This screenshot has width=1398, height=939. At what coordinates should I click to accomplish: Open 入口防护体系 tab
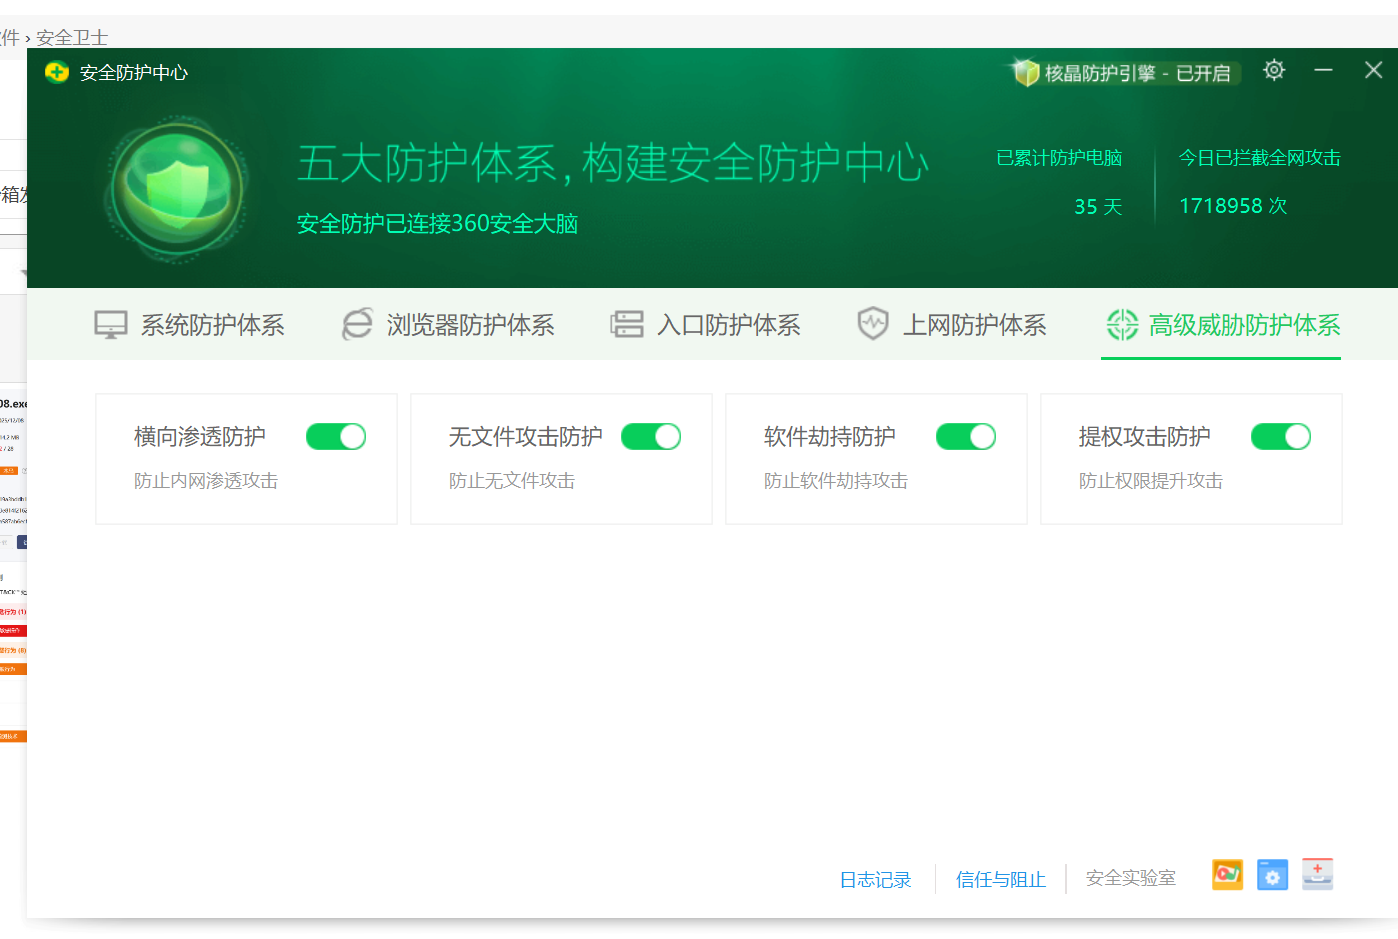[706, 325]
